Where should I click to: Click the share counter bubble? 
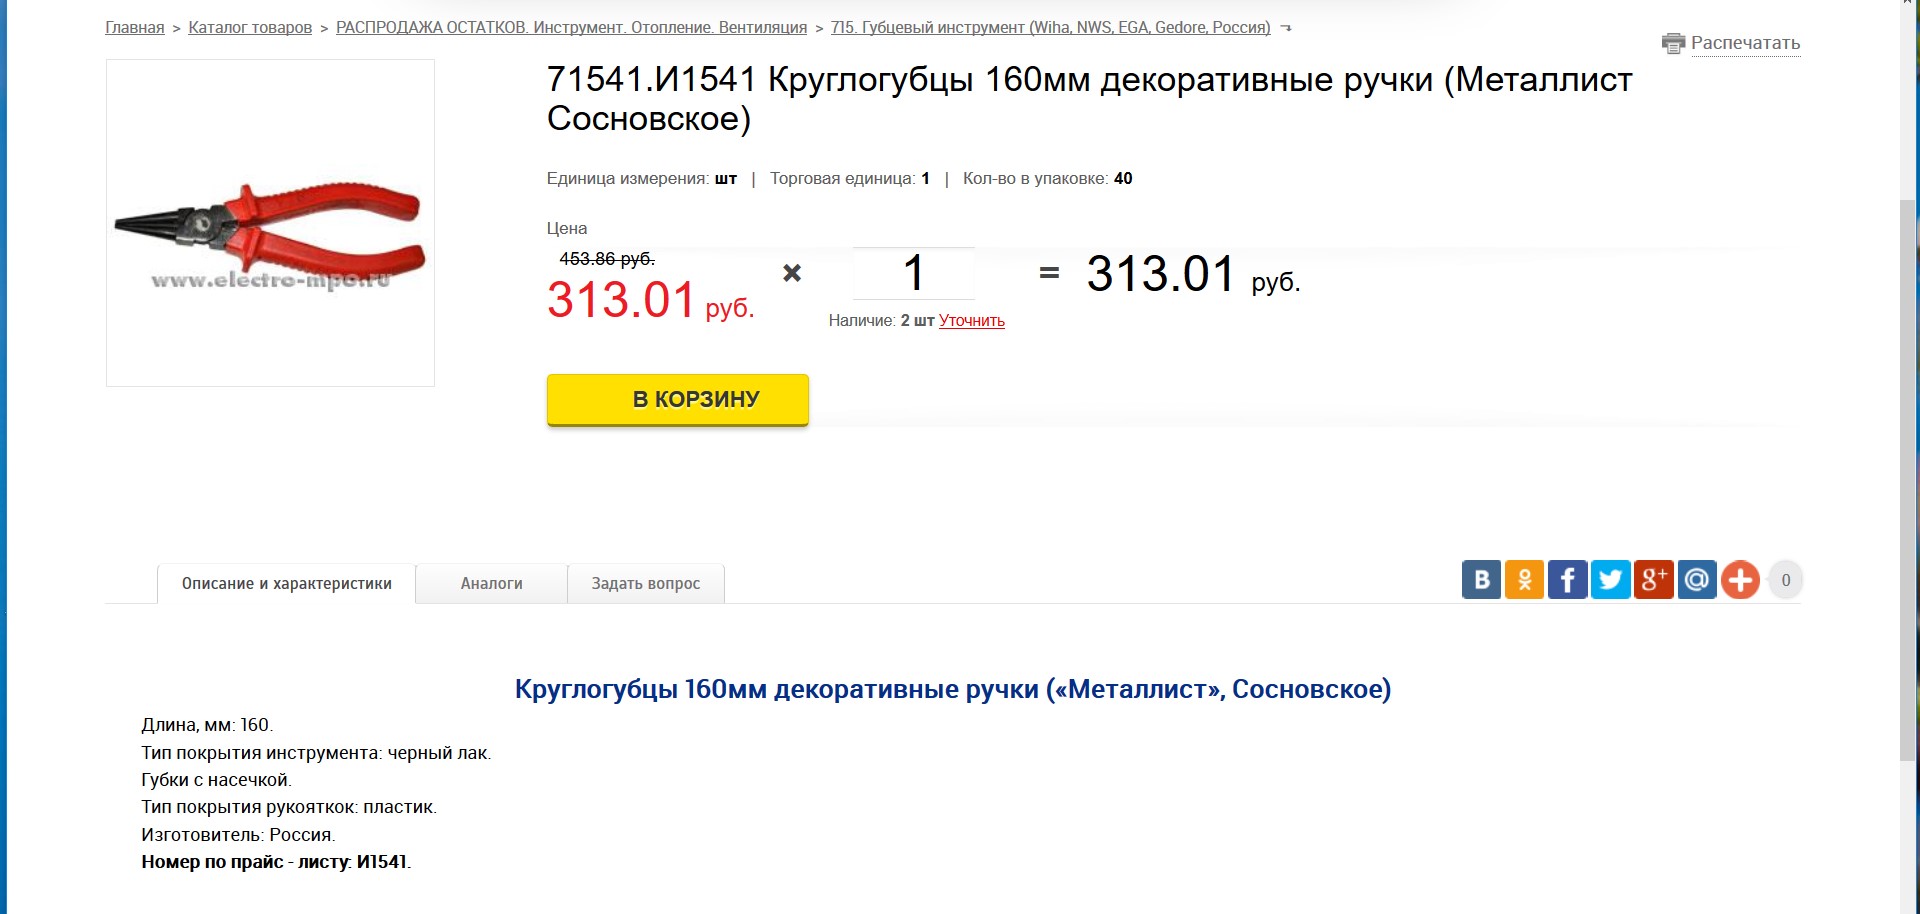coord(1786,580)
